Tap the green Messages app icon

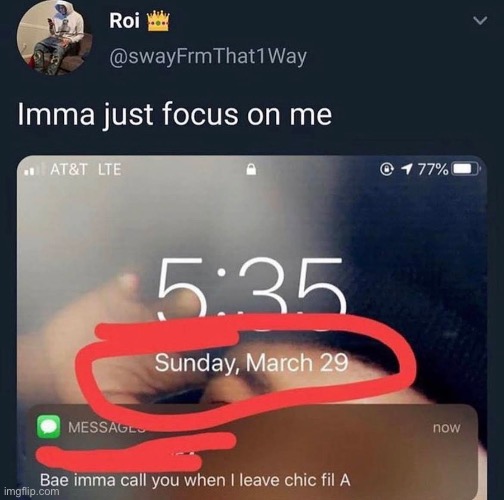click(x=49, y=426)
